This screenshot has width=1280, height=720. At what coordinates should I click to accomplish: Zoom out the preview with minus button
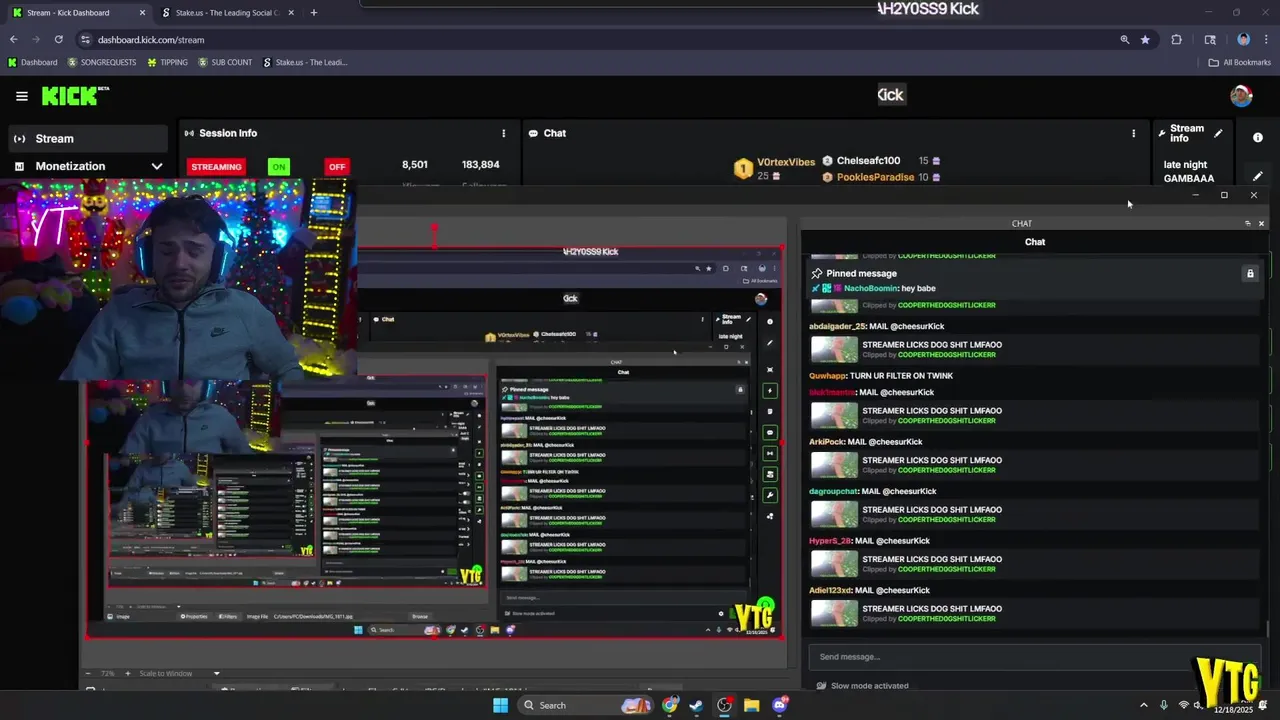click(x=89, y=673)
